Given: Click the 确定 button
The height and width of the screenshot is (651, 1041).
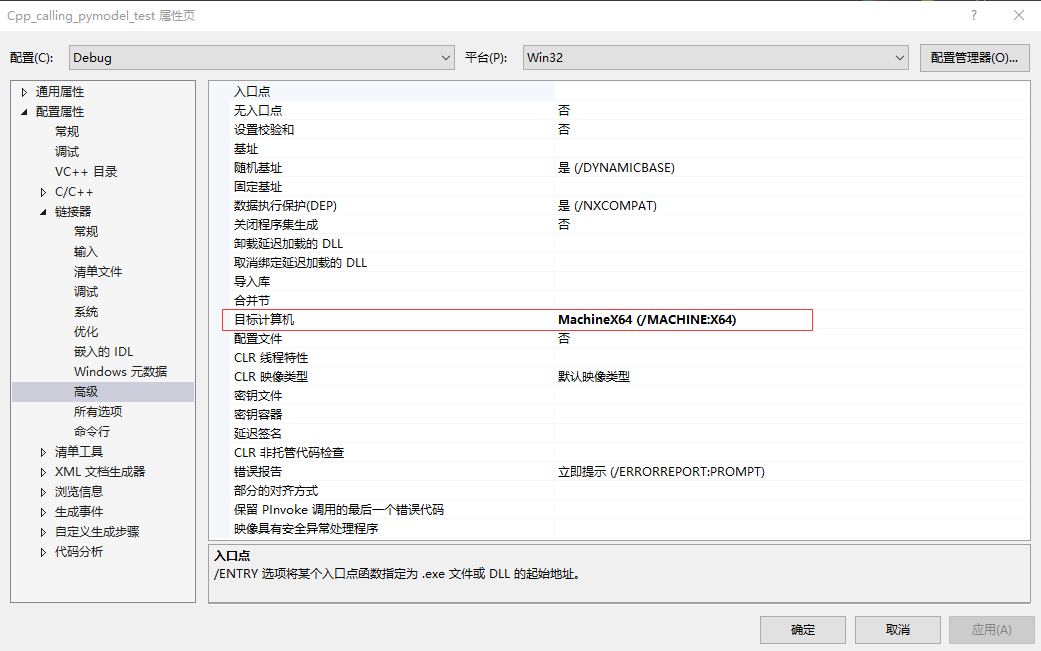Looking at the screenshot, I should [x=803, y=630].
